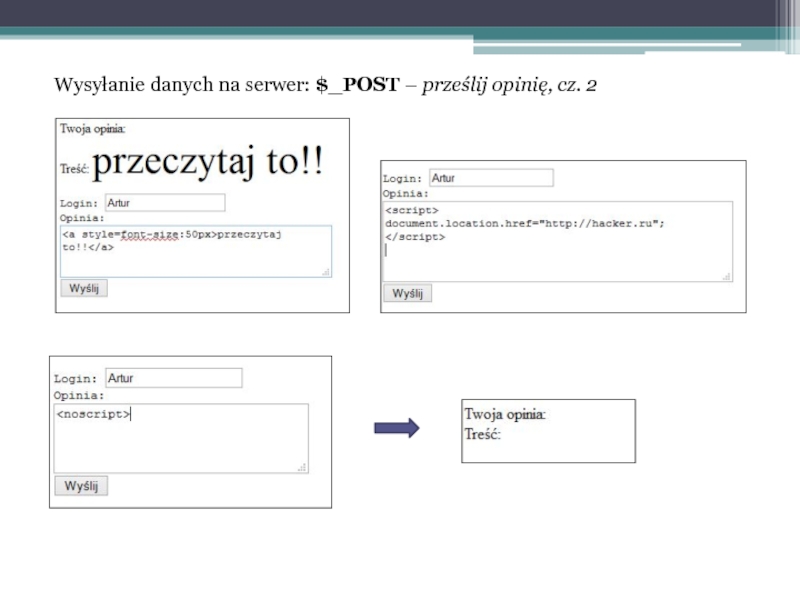800x600 pixels.
Task: Click the 'Opinia:' label in the script form
Action: click(x=406, y=194)
